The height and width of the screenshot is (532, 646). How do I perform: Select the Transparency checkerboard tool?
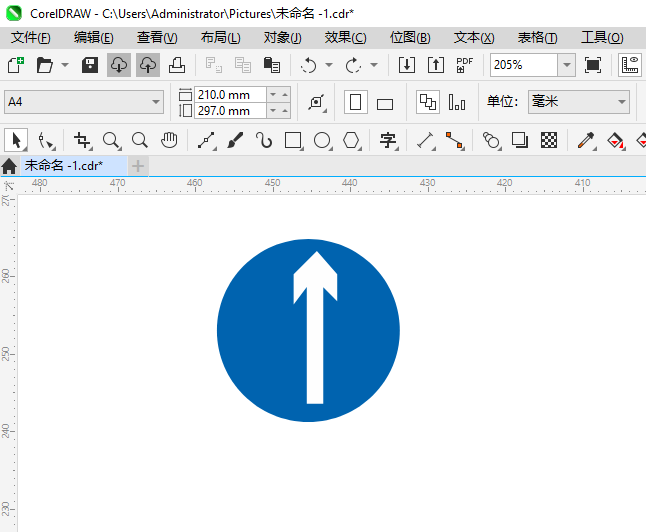549,141
